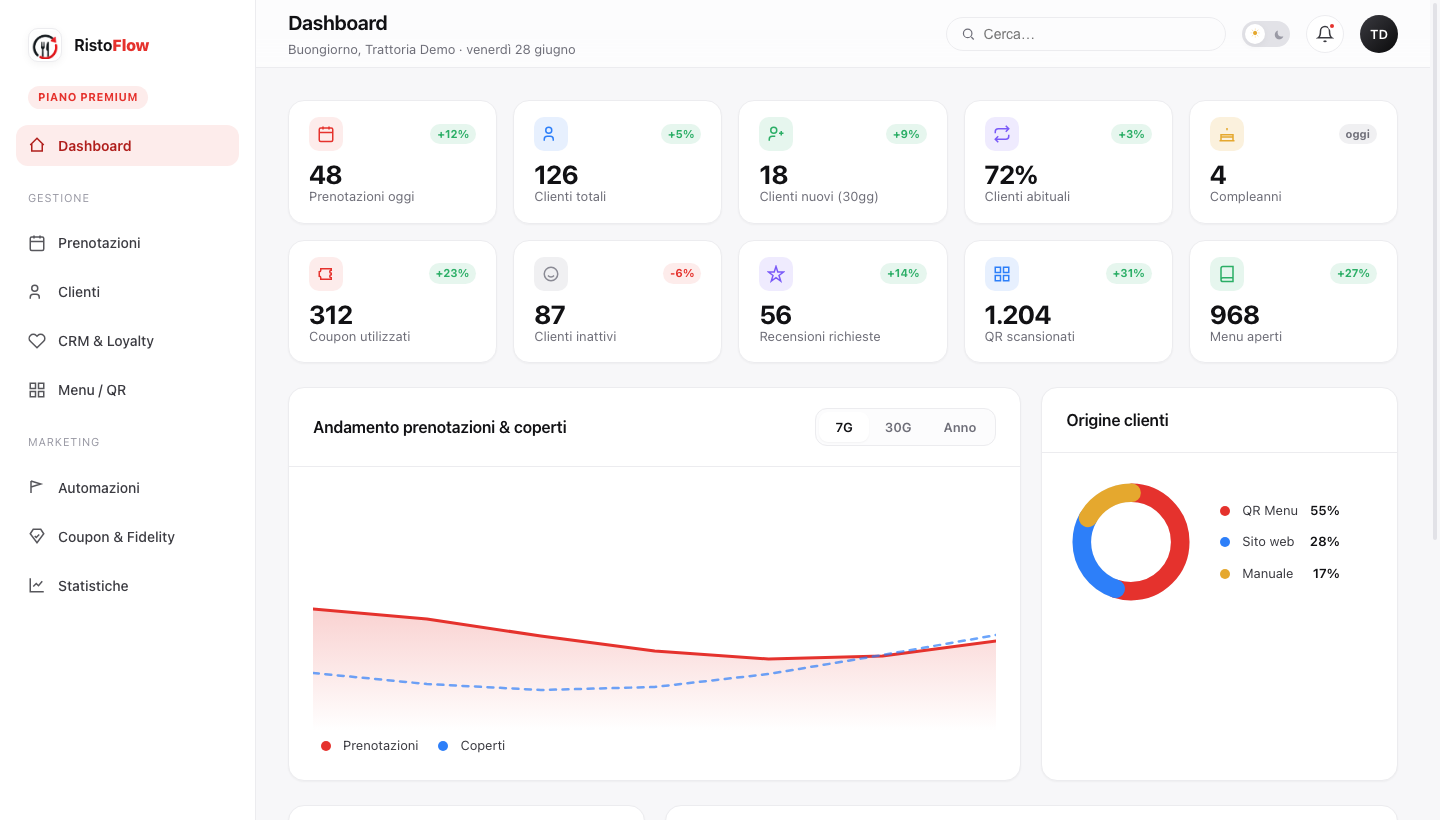The width and height of the screenshot is (1440, 820).
Task: Click the book icon on Menu aperti card
Action: (x=1227, y=274)
